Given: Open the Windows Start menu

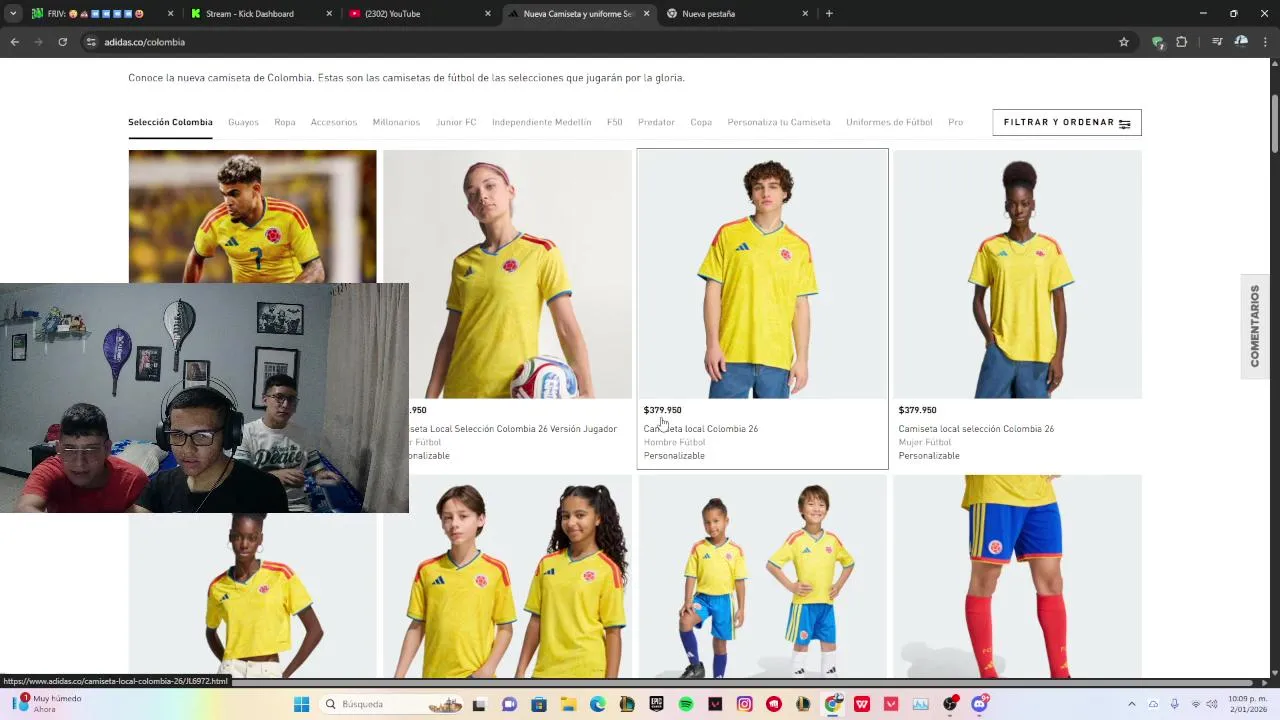Looking at the screenshot, I should (301, 704).
